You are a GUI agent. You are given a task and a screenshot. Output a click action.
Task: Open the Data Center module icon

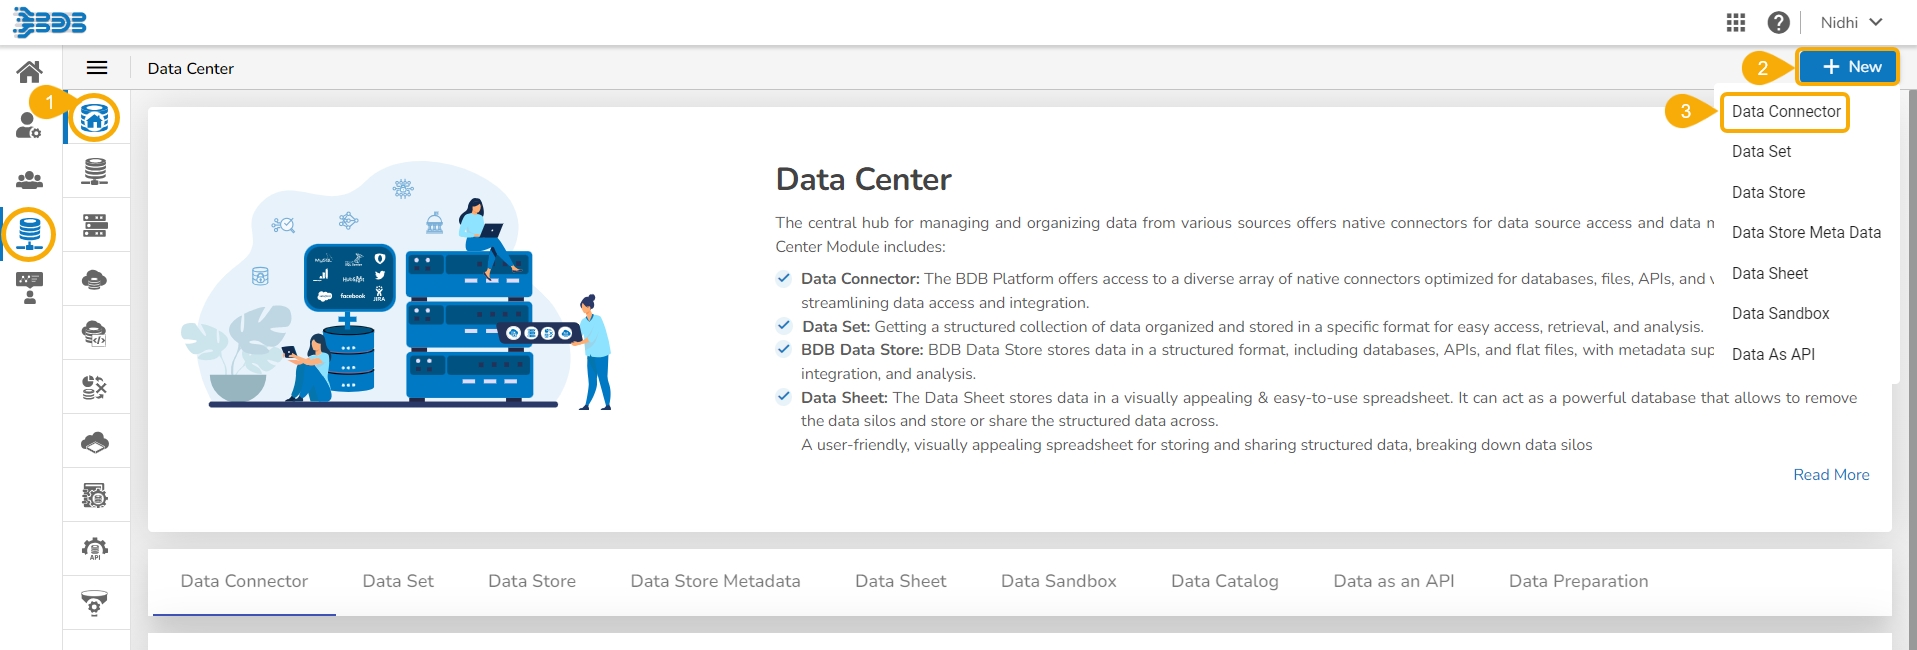pyautogui.click(x=30, y=233)
